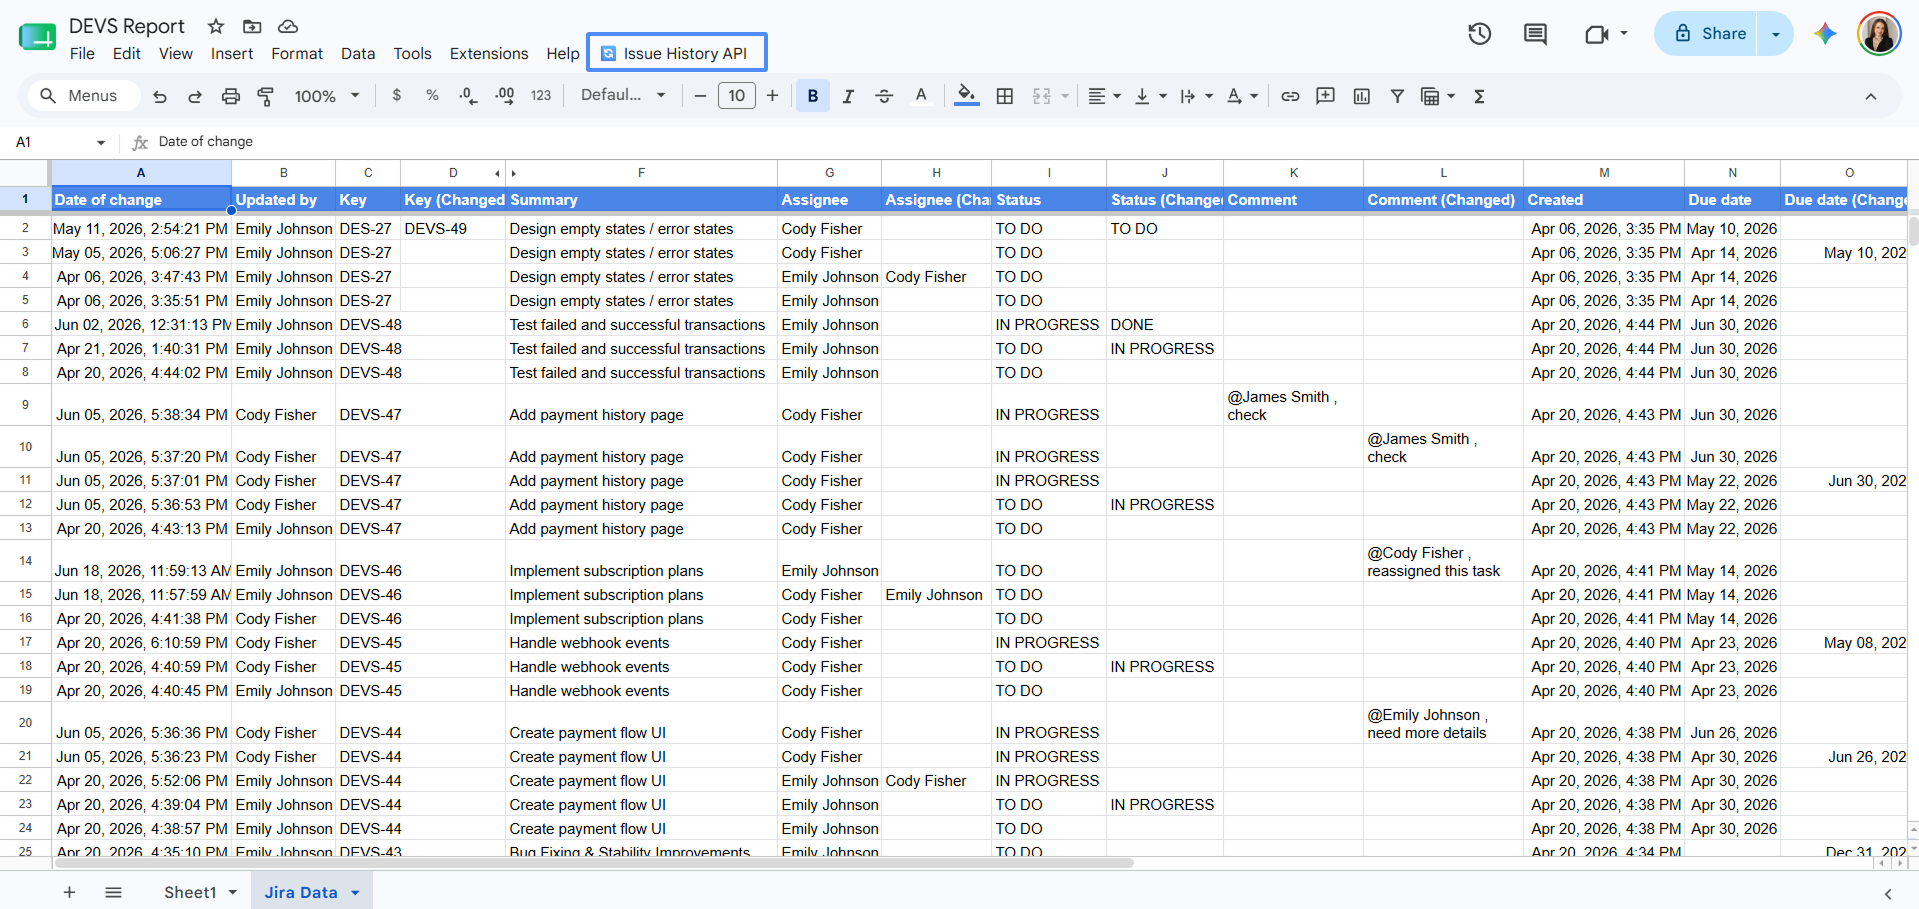This screenshot has height=909, width=1919.
Task: Open the fill color bucket picker
Action: [x=966, y=96]
